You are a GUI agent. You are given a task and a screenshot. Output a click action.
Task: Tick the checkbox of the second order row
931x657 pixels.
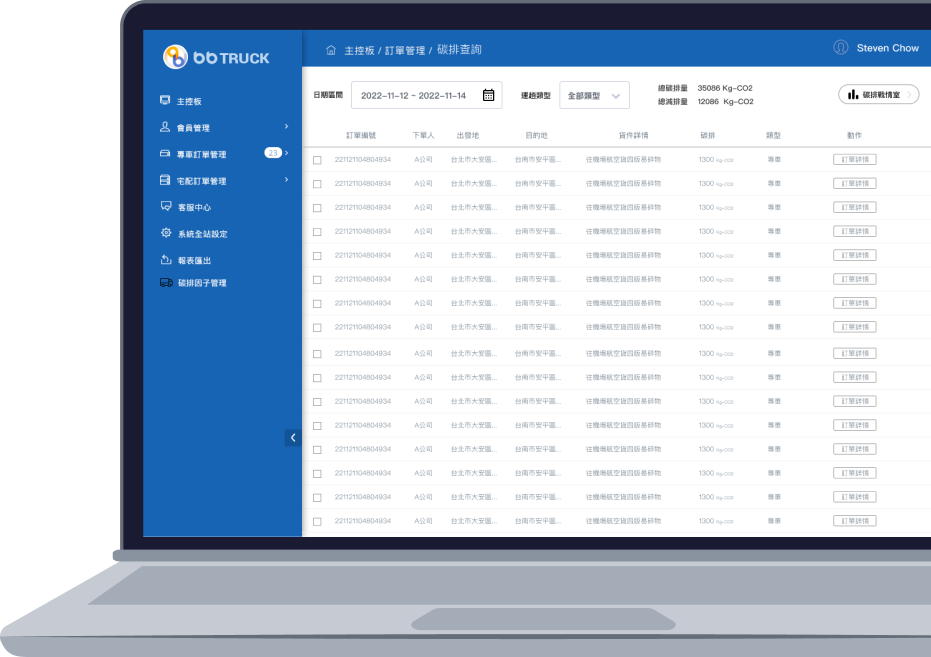point(317,184)
